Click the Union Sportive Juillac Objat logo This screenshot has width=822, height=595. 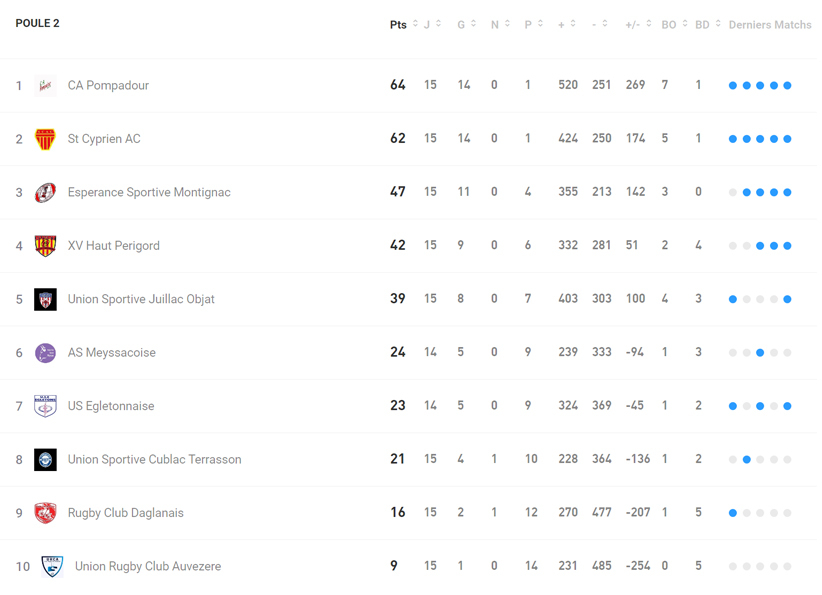coord(45,299)
